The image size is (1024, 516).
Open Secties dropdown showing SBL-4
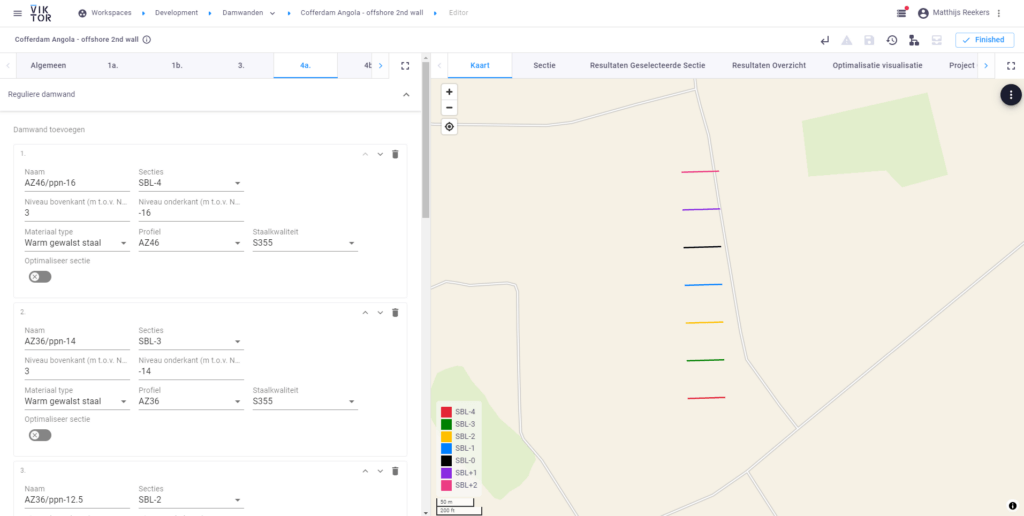pos(191,183)
